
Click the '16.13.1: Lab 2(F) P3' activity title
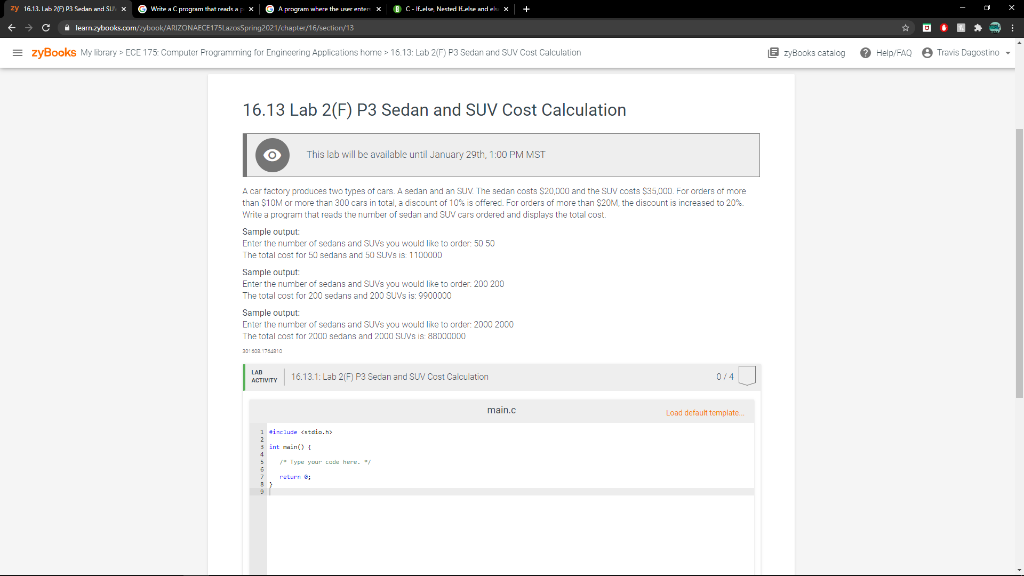coord(389,377)
